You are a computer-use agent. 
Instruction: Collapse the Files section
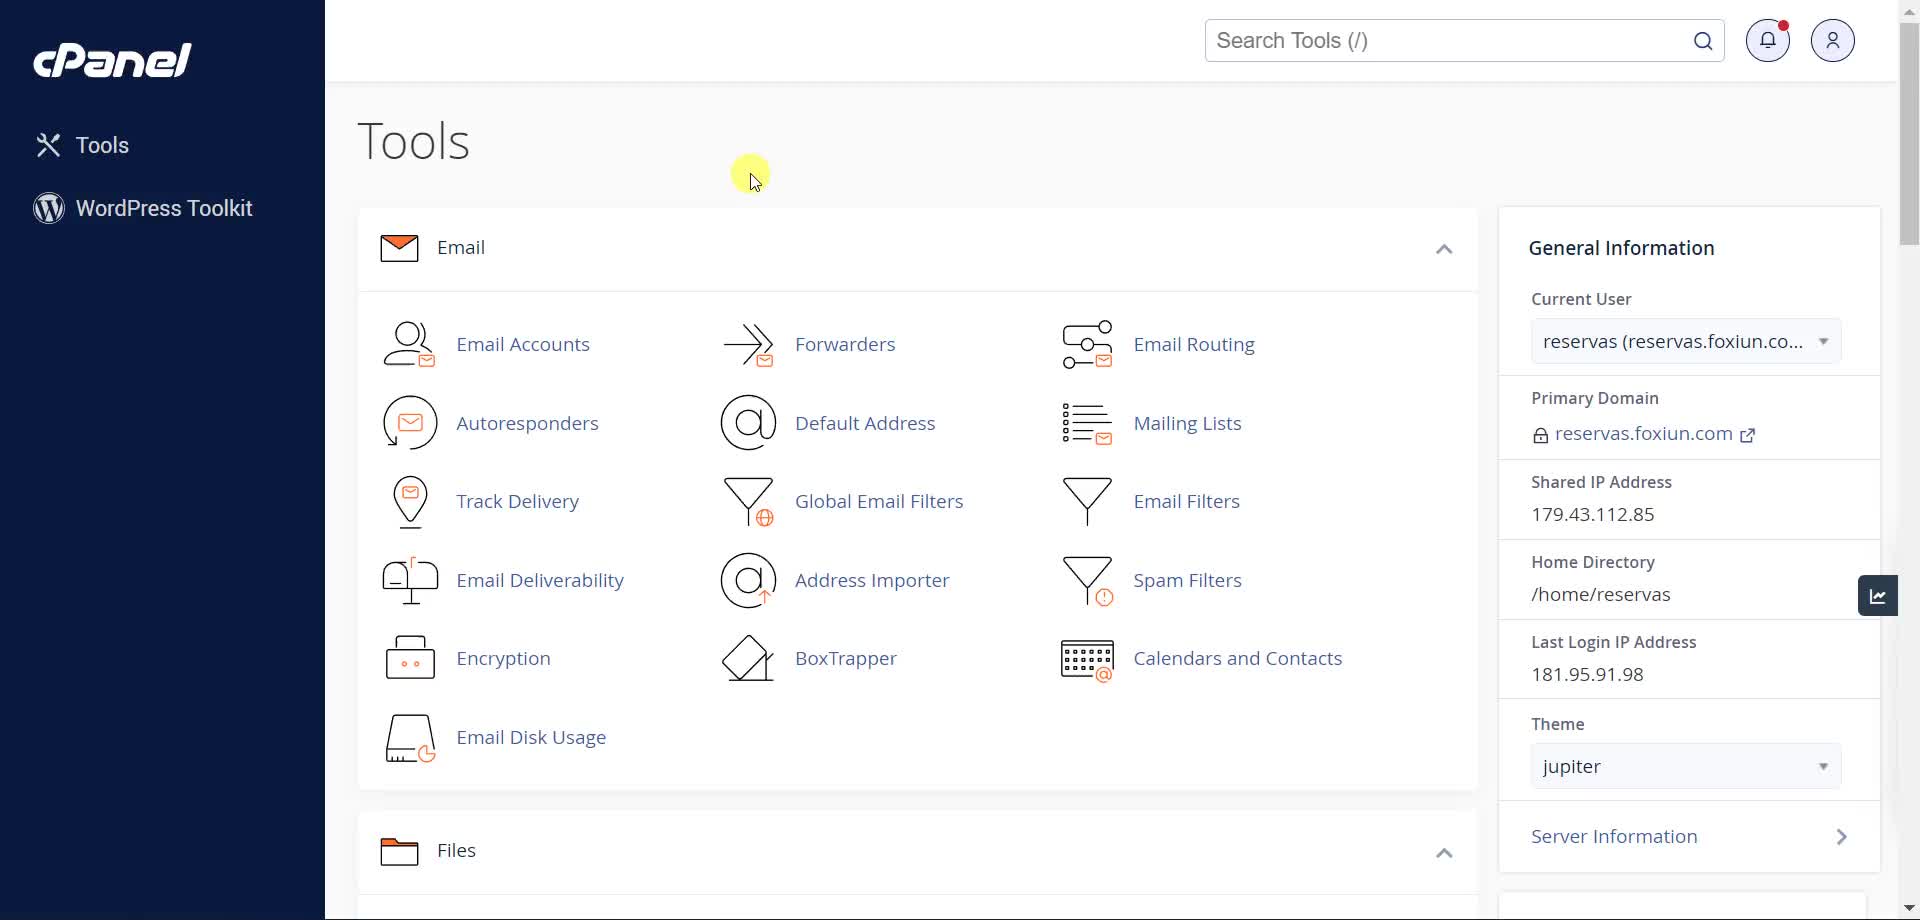point(1443,853)
